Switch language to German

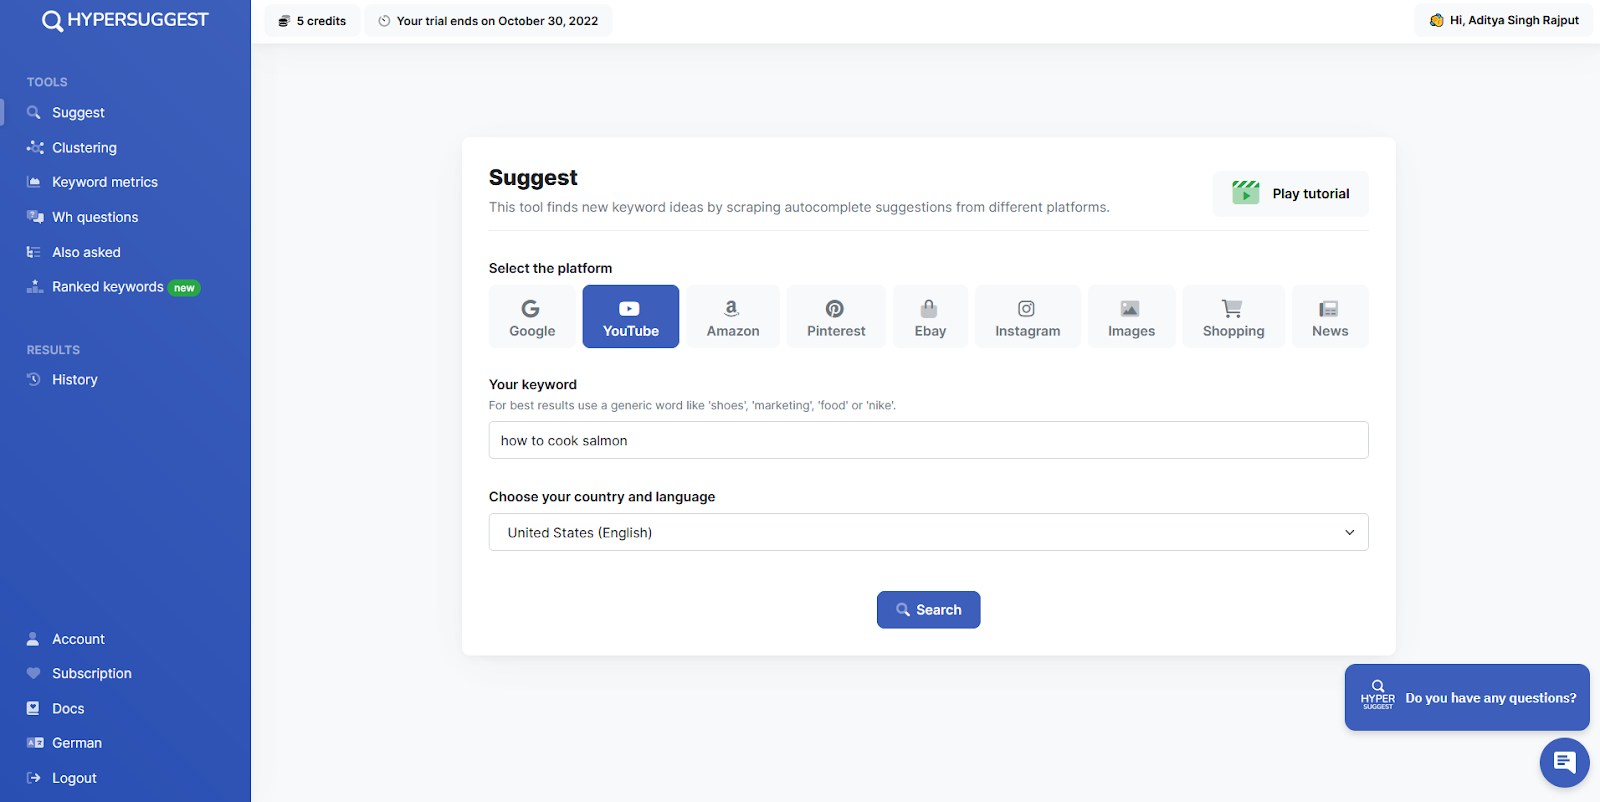(77, 743)
